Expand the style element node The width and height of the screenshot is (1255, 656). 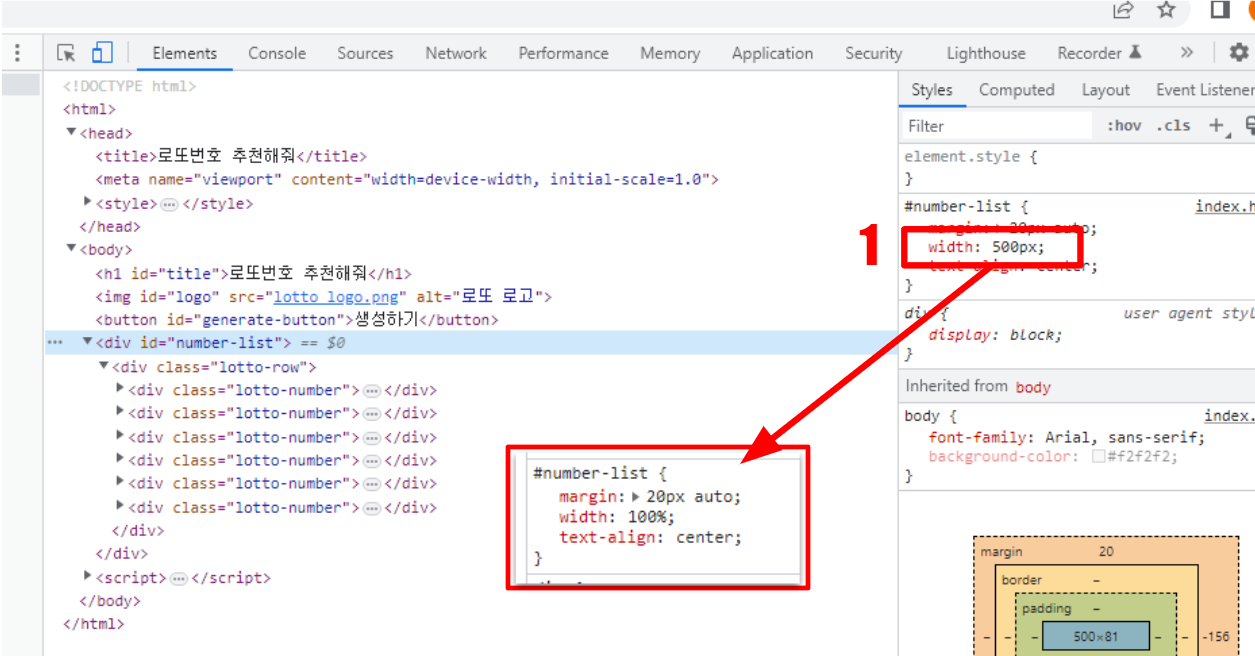pos(88,203)
